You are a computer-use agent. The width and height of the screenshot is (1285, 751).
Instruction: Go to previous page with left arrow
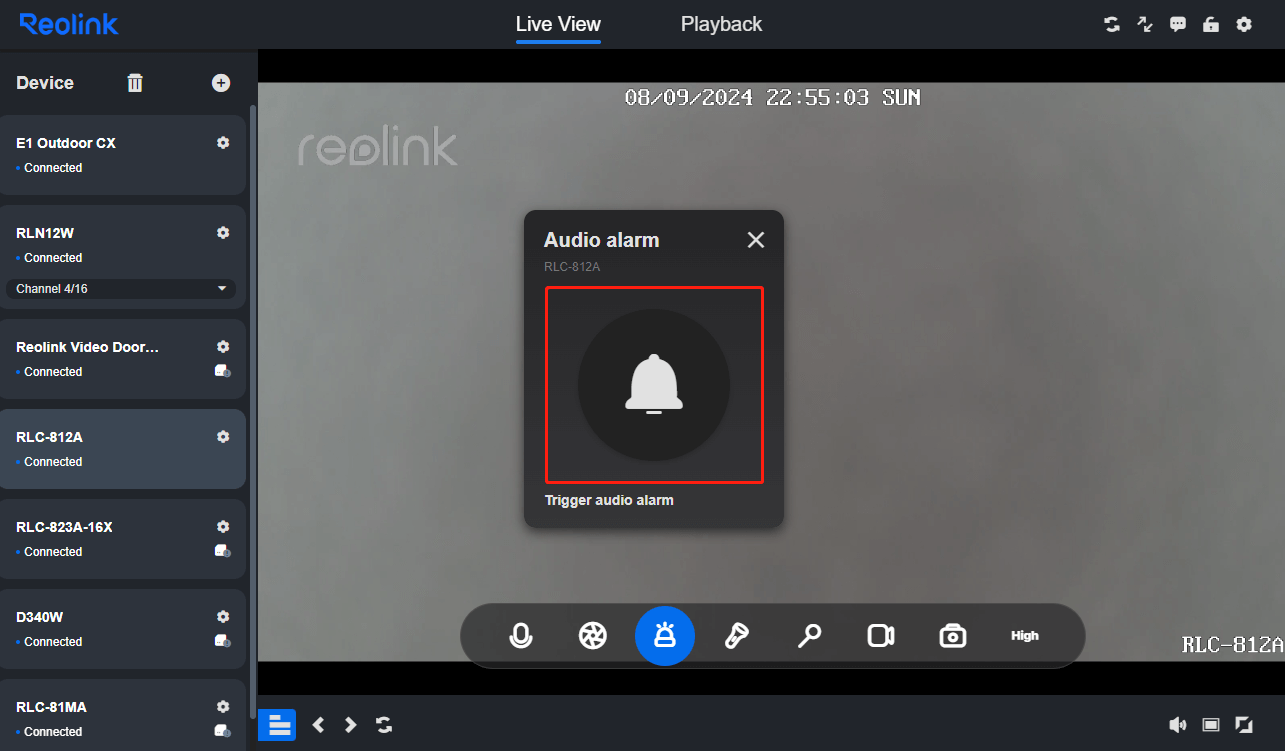click(318, 725)
